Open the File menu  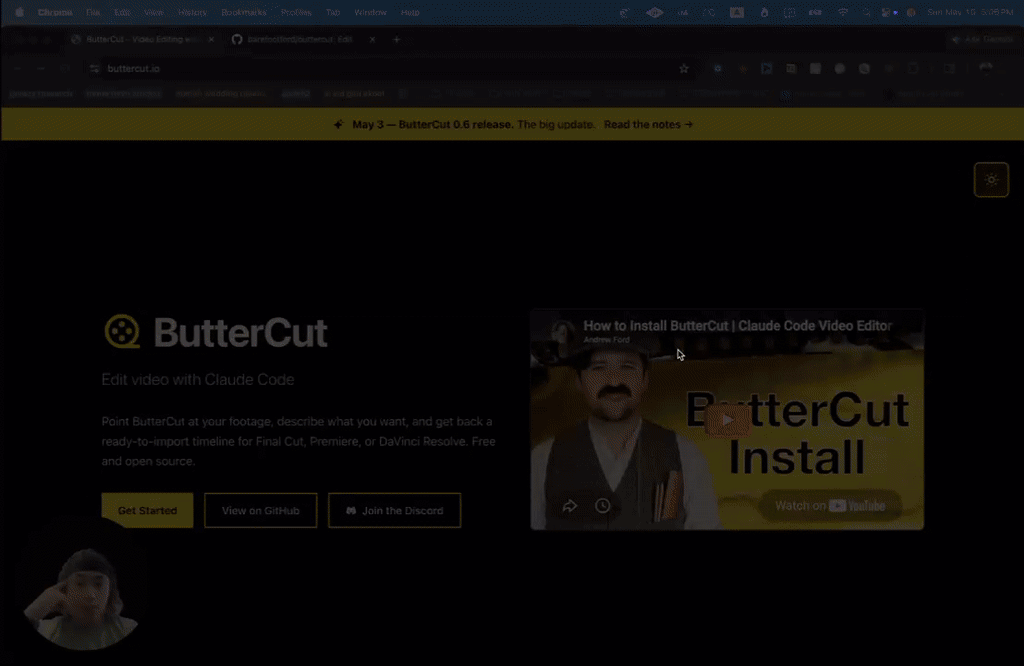[93, 12]
